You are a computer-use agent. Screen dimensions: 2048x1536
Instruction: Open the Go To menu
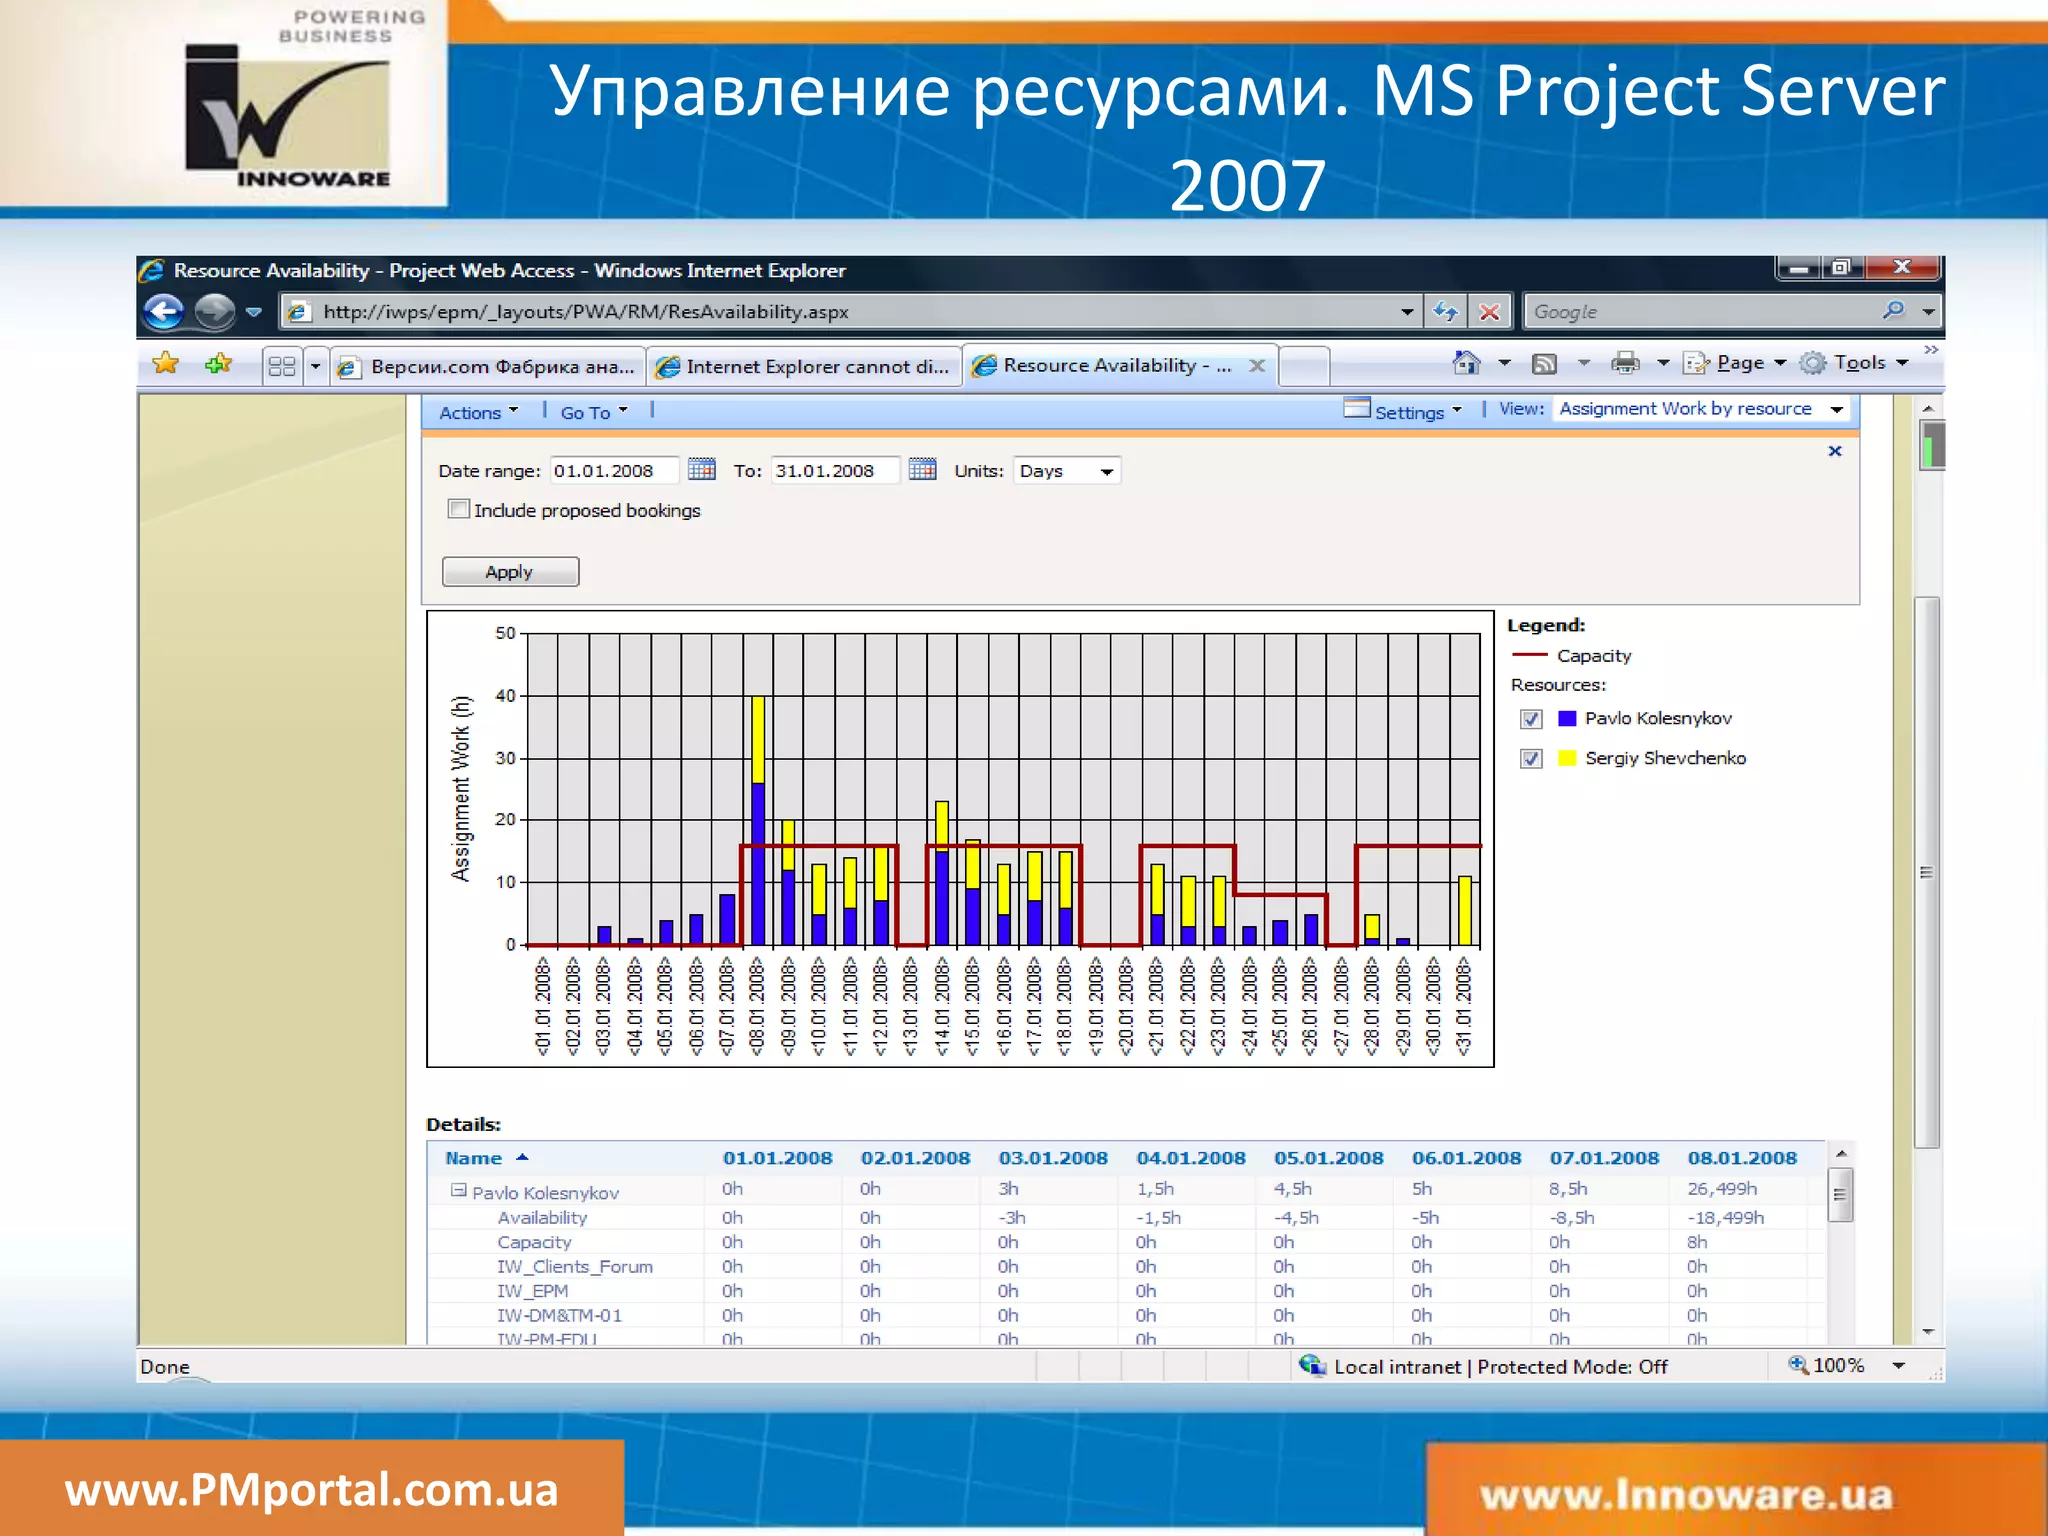[594, 412]
